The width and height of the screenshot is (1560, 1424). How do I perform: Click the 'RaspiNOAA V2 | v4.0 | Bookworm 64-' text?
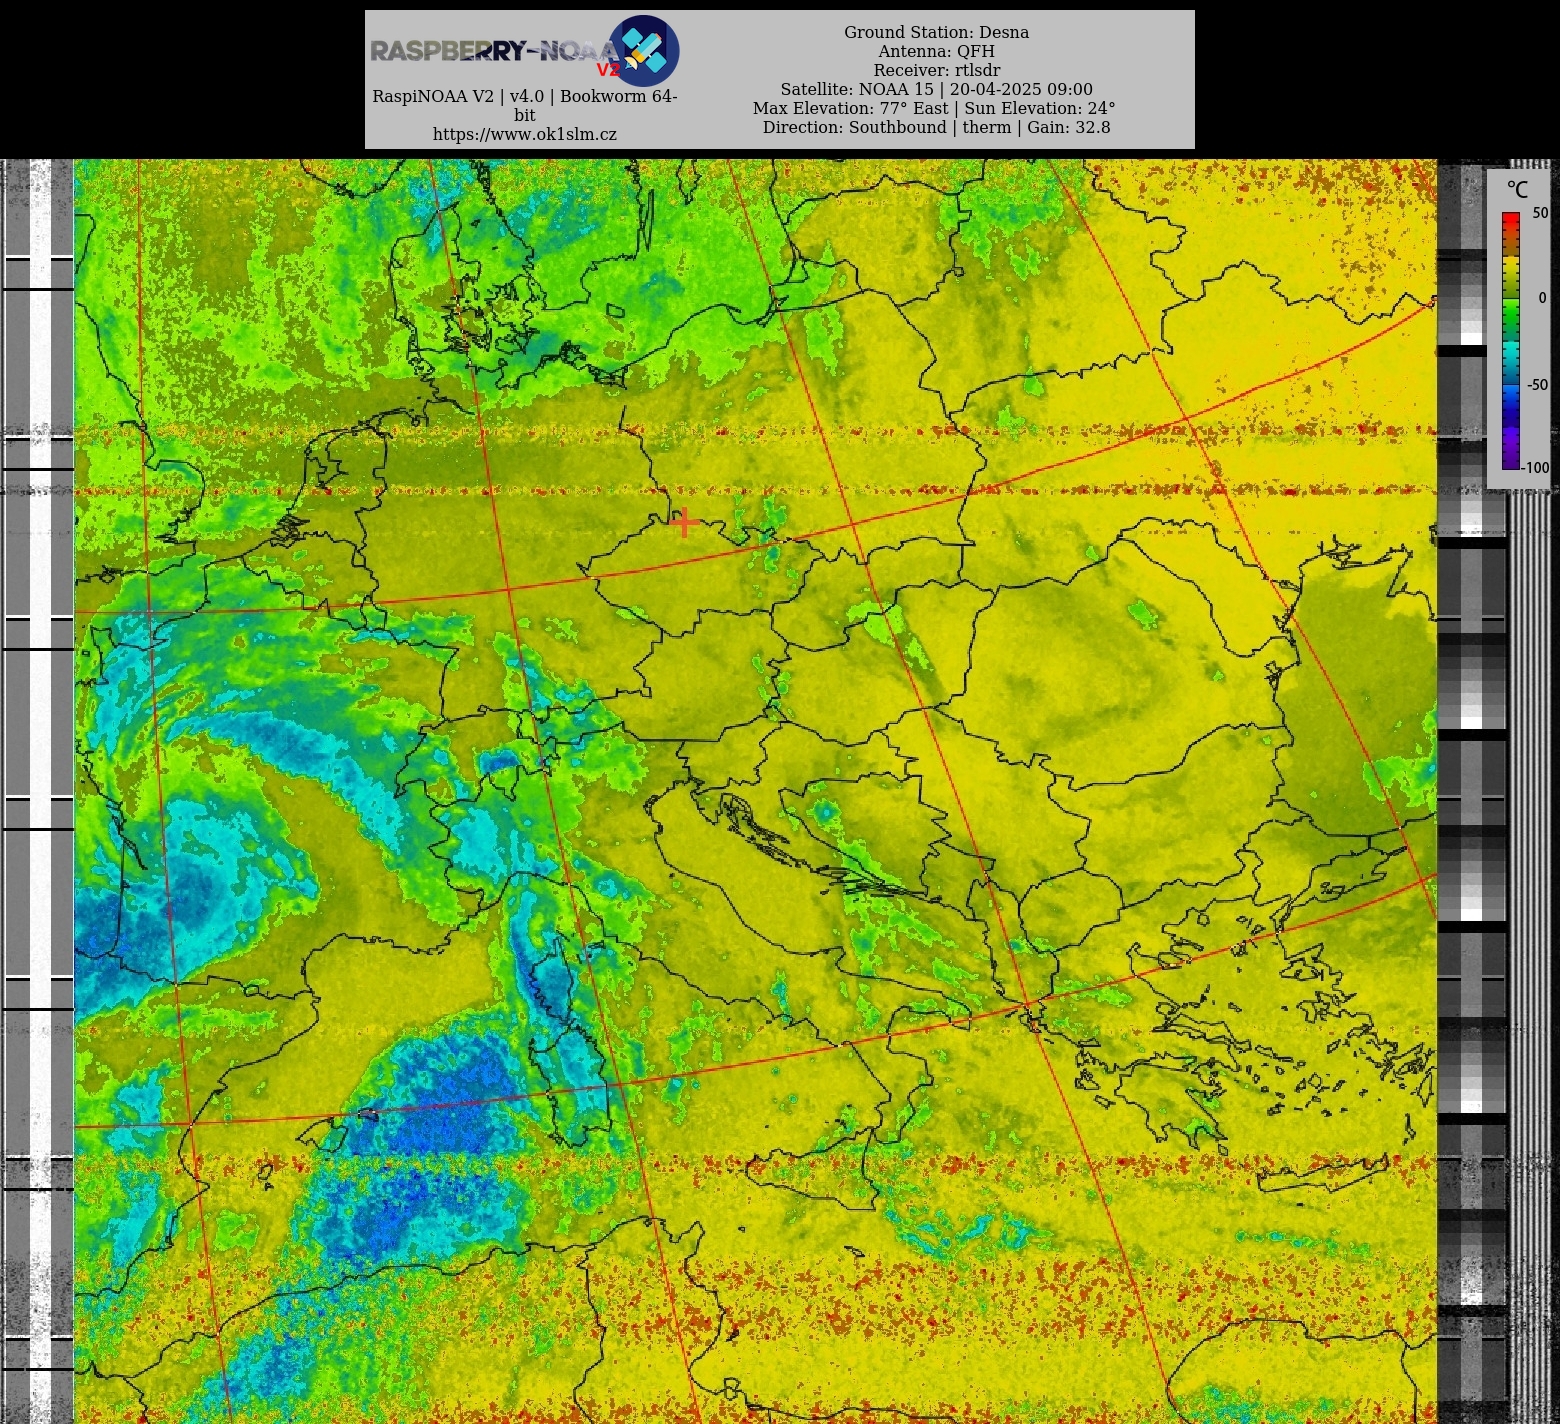point(525,96)
